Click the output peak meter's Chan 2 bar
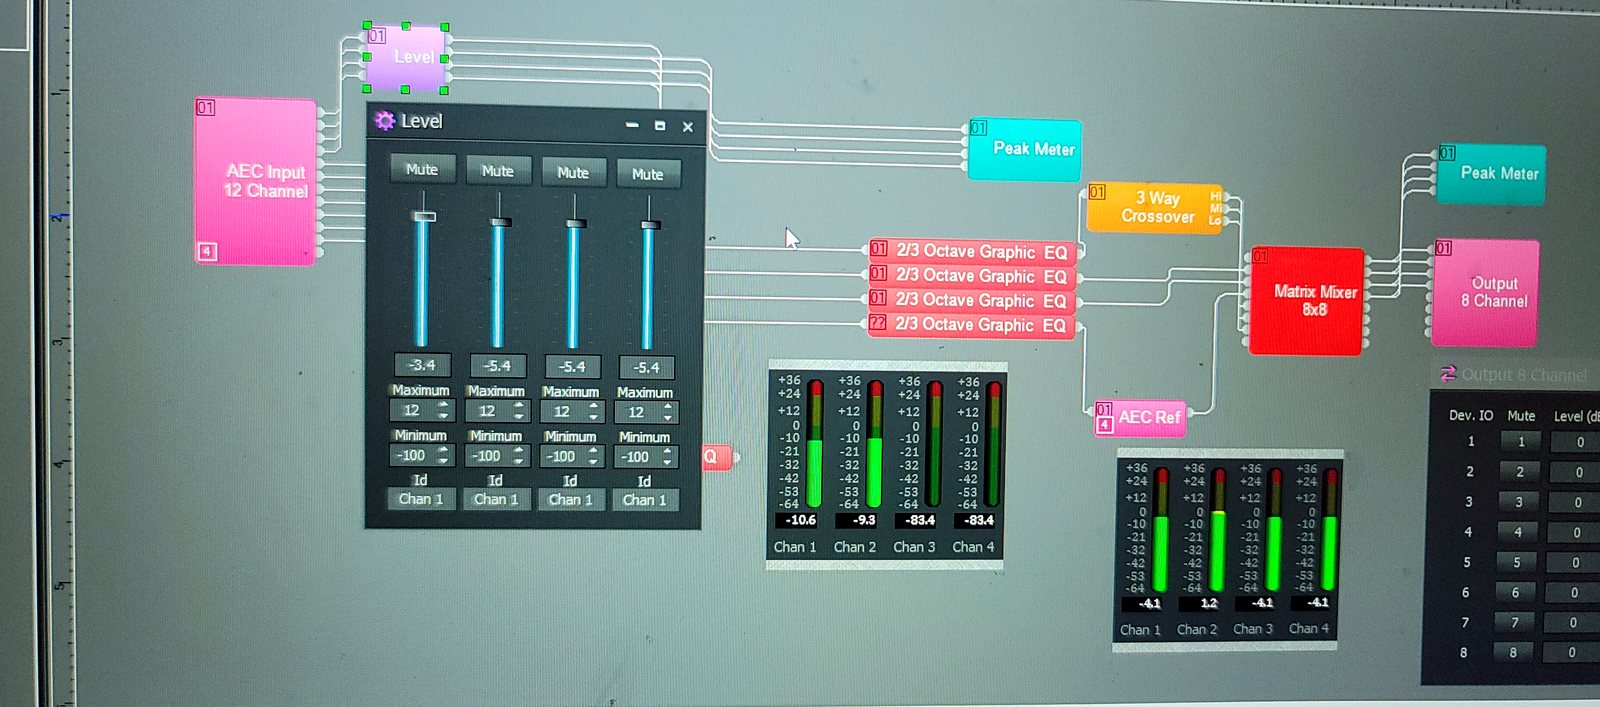 pos(1218,530)
